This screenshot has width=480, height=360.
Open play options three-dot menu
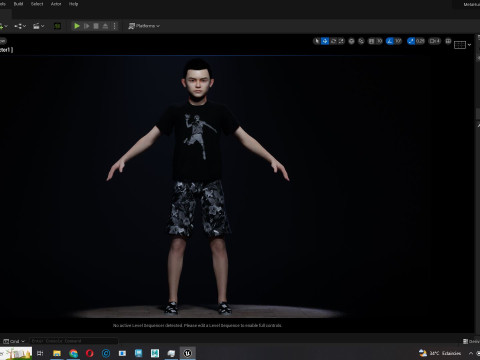(115, 26)
